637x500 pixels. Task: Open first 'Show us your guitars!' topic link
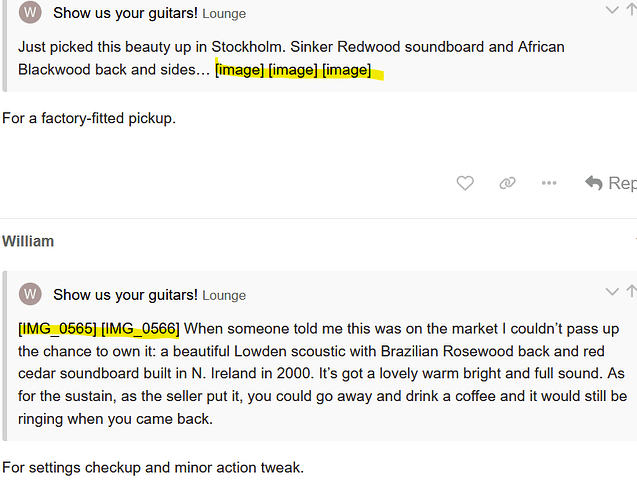(125, 13)
